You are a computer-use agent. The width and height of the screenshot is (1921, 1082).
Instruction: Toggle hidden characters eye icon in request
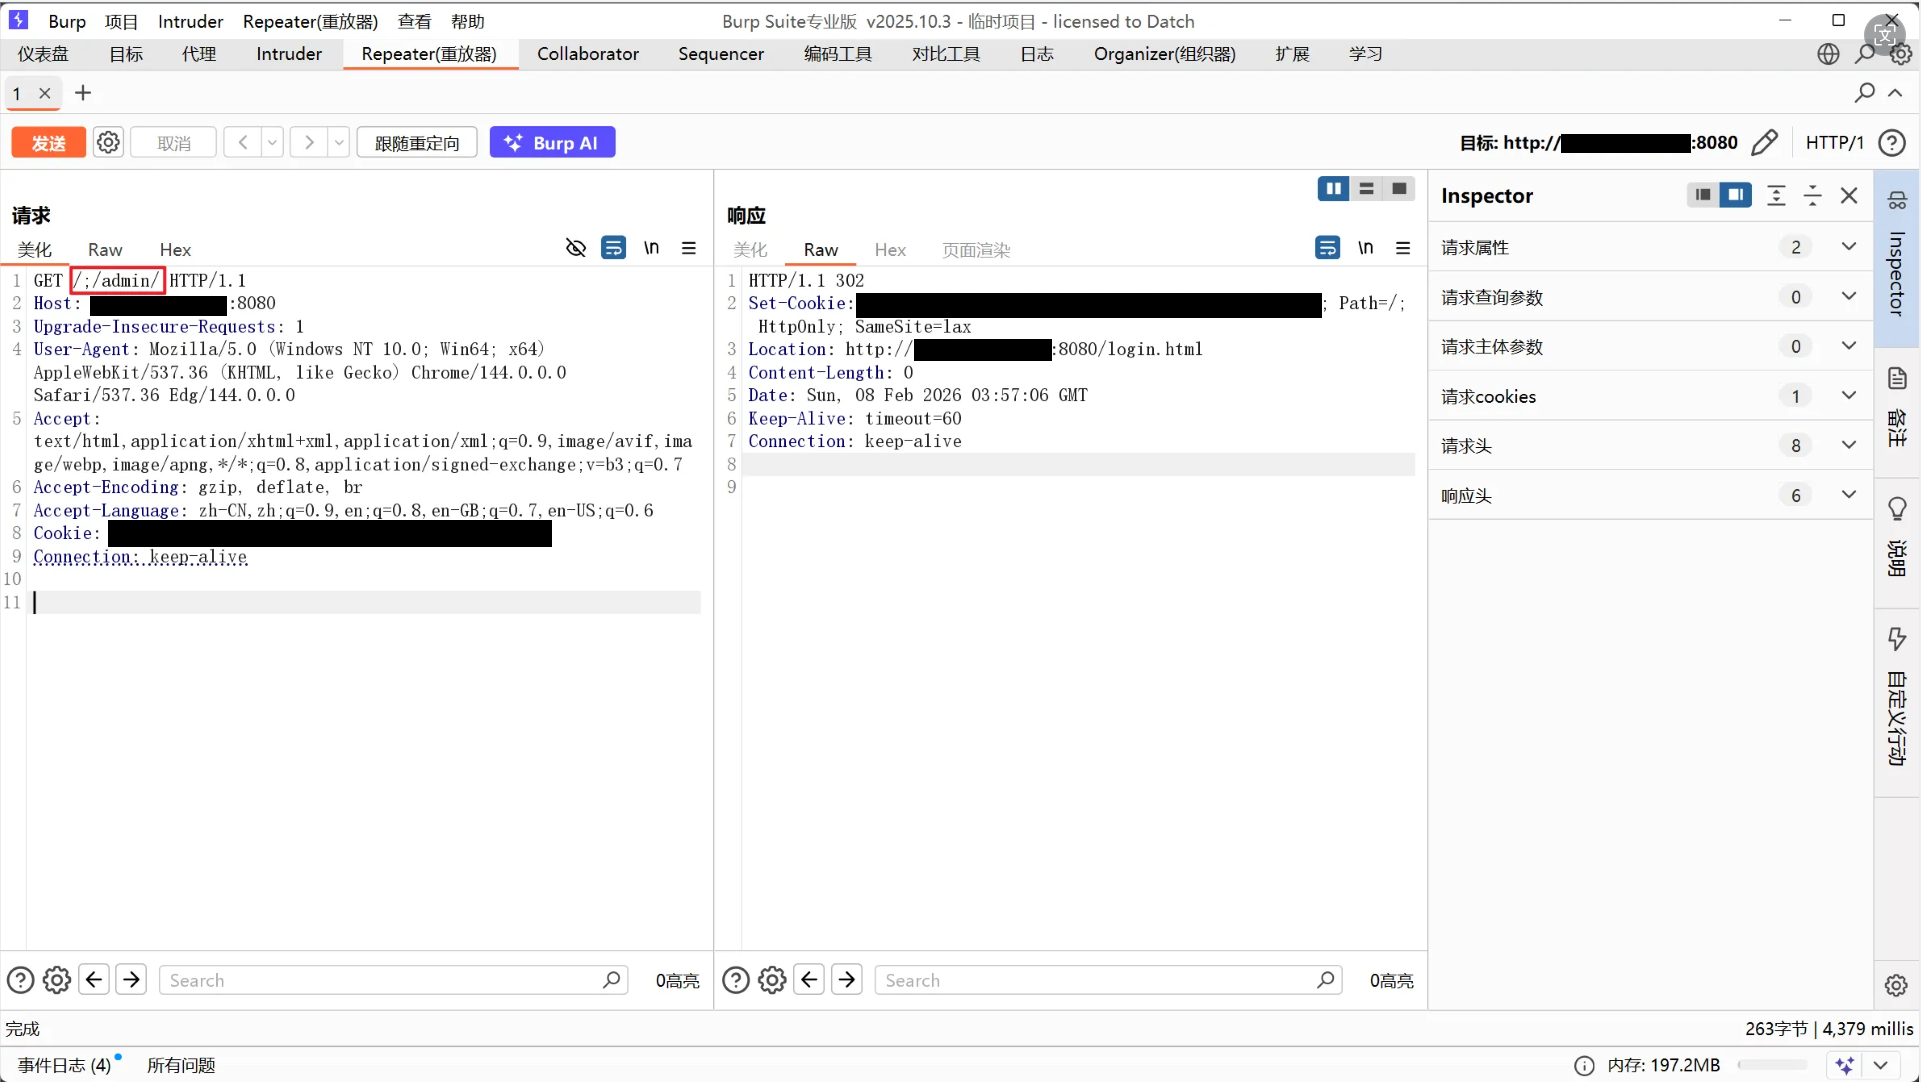[576, 248]
